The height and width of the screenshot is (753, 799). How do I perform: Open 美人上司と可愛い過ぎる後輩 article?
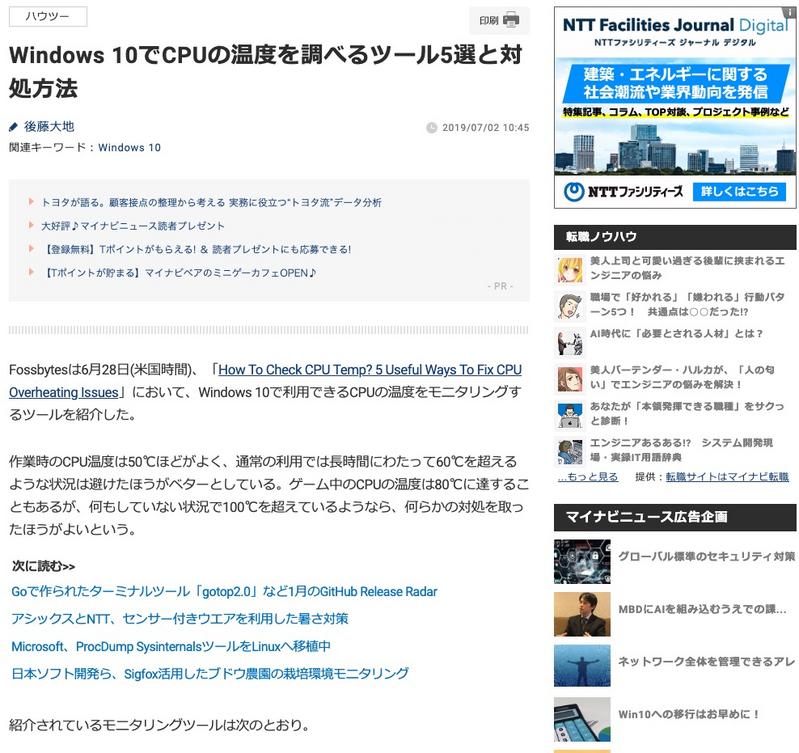(687, 268)
